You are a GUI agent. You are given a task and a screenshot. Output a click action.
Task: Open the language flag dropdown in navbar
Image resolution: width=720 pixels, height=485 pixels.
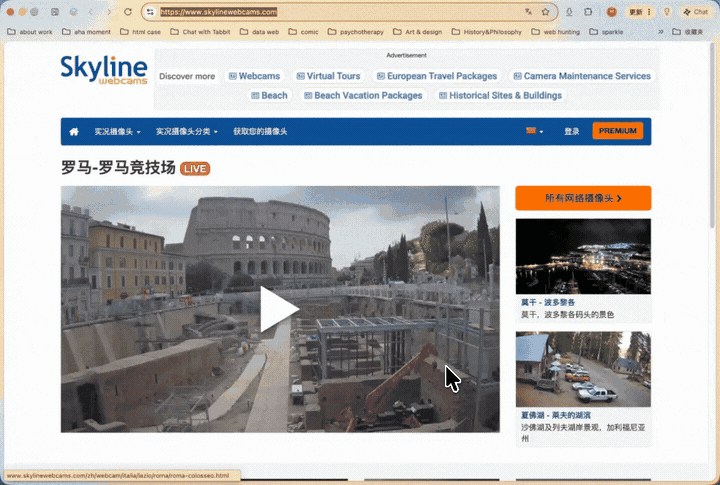click(x=534, y=131)
